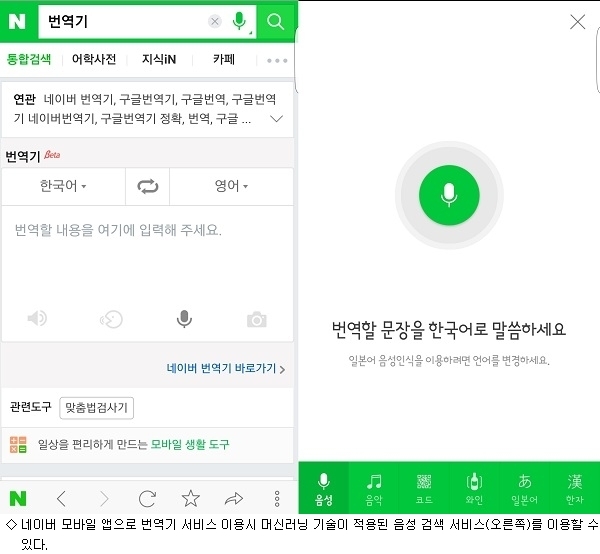Show more tabs with the three dots
Viewport: 600px width, 554px height.
click(x=277, y=60)
